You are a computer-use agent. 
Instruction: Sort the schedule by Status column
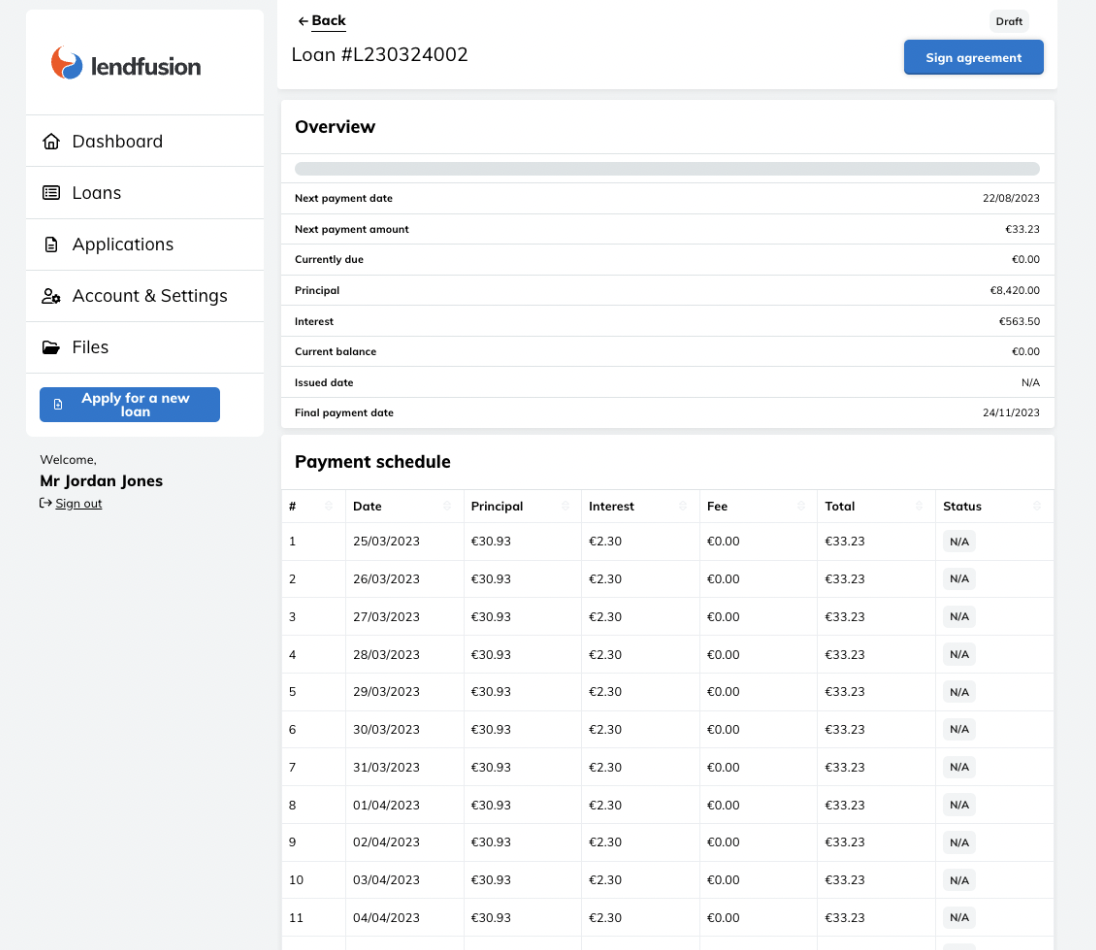(x=1037, y=506)
